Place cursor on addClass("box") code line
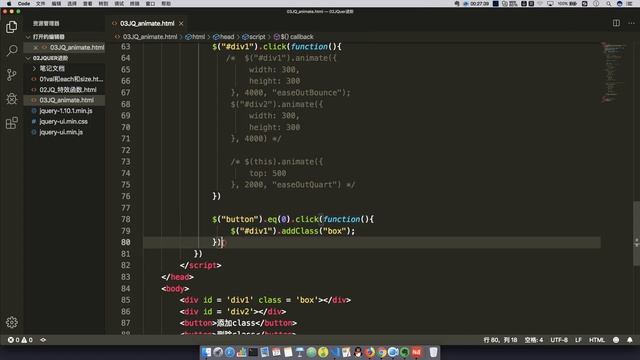The width and height of the screenshot is (640, 360). coord(292,231)
